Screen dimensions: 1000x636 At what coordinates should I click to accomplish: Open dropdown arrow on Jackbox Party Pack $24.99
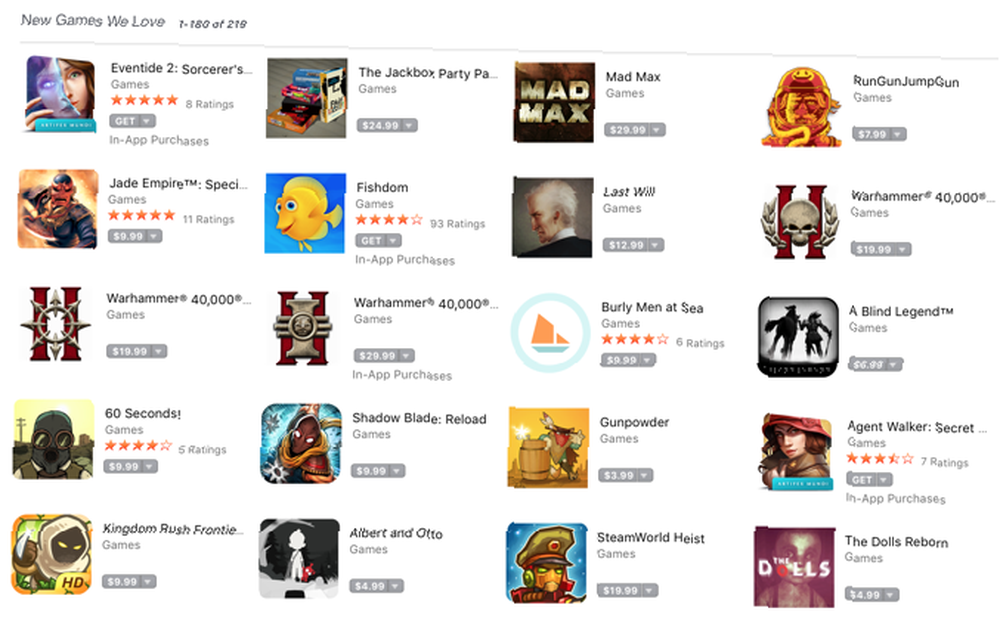(409, 126)
